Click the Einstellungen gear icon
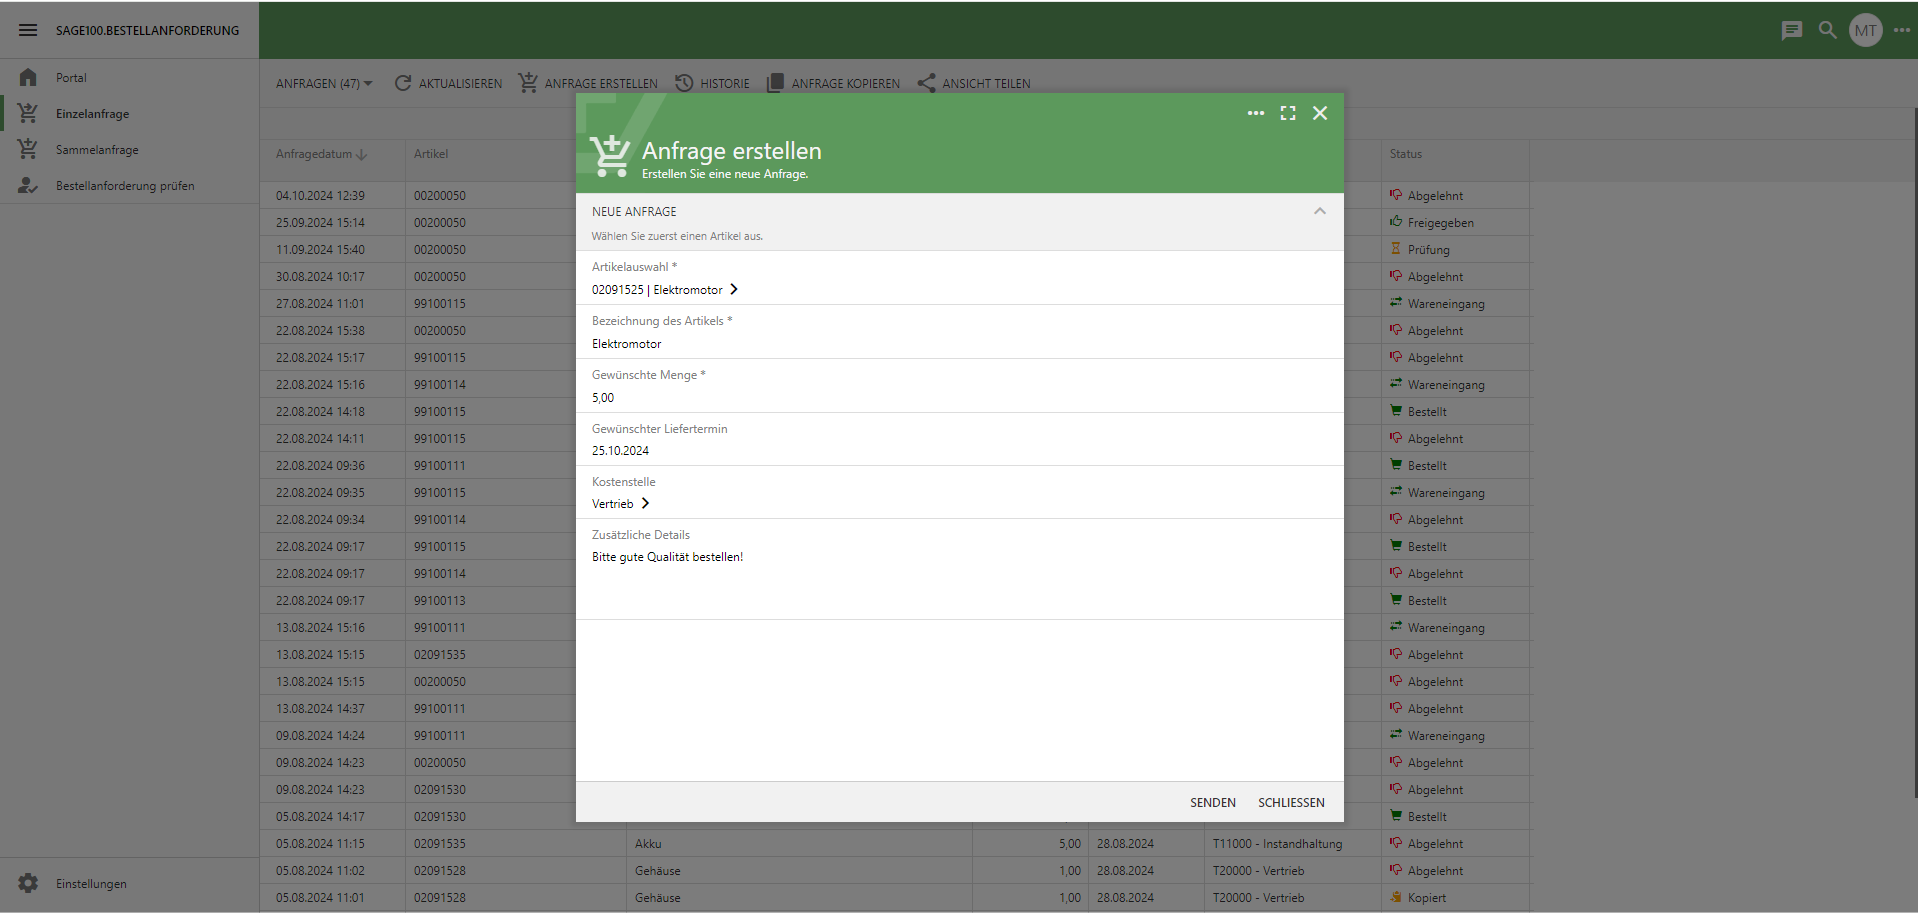 point(28,883)
